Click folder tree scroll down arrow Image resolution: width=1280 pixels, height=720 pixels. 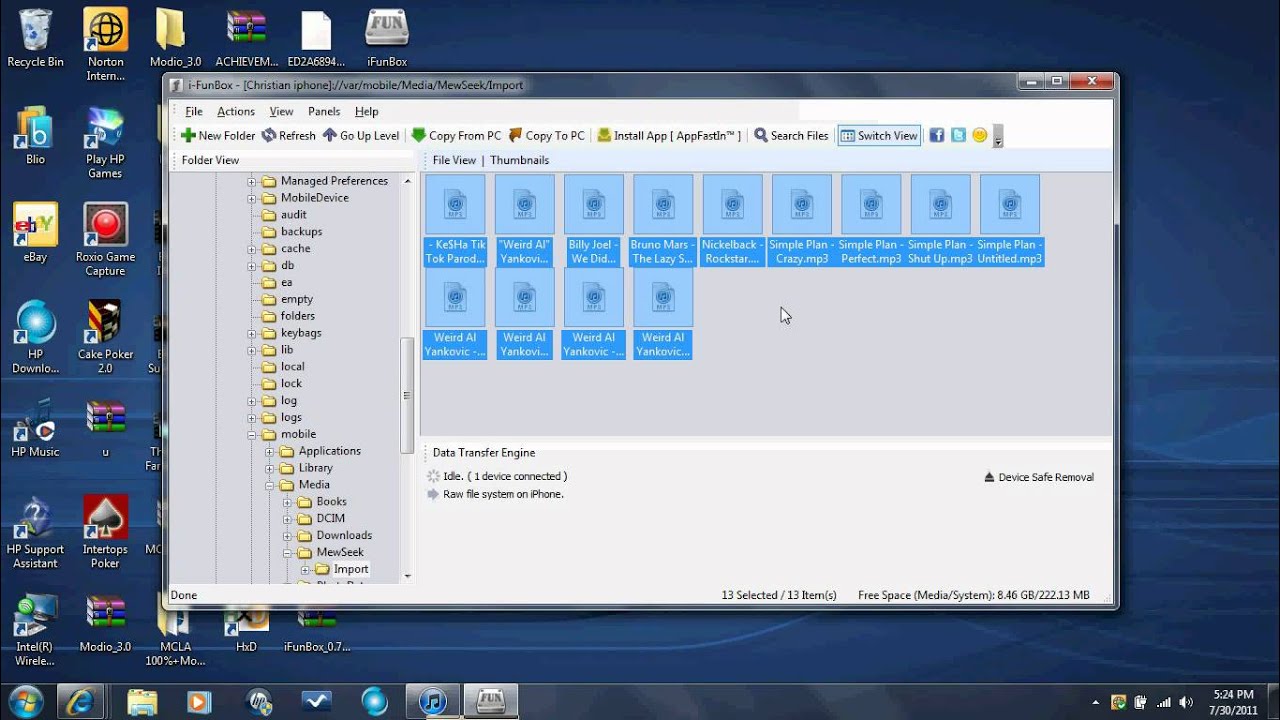(x=407, y=577)
